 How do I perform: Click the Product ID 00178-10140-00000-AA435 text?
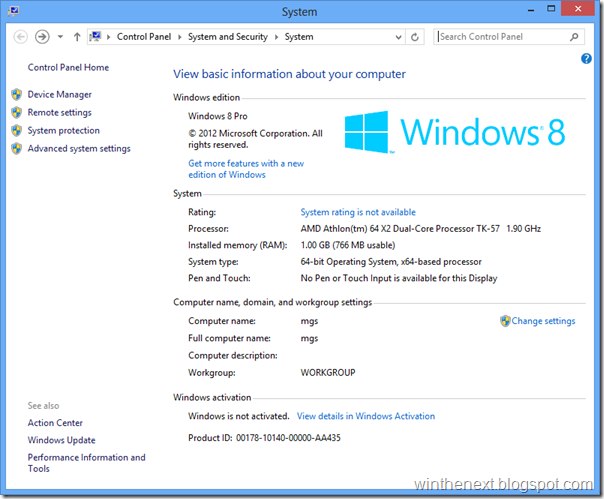click(x=264, y=438)
